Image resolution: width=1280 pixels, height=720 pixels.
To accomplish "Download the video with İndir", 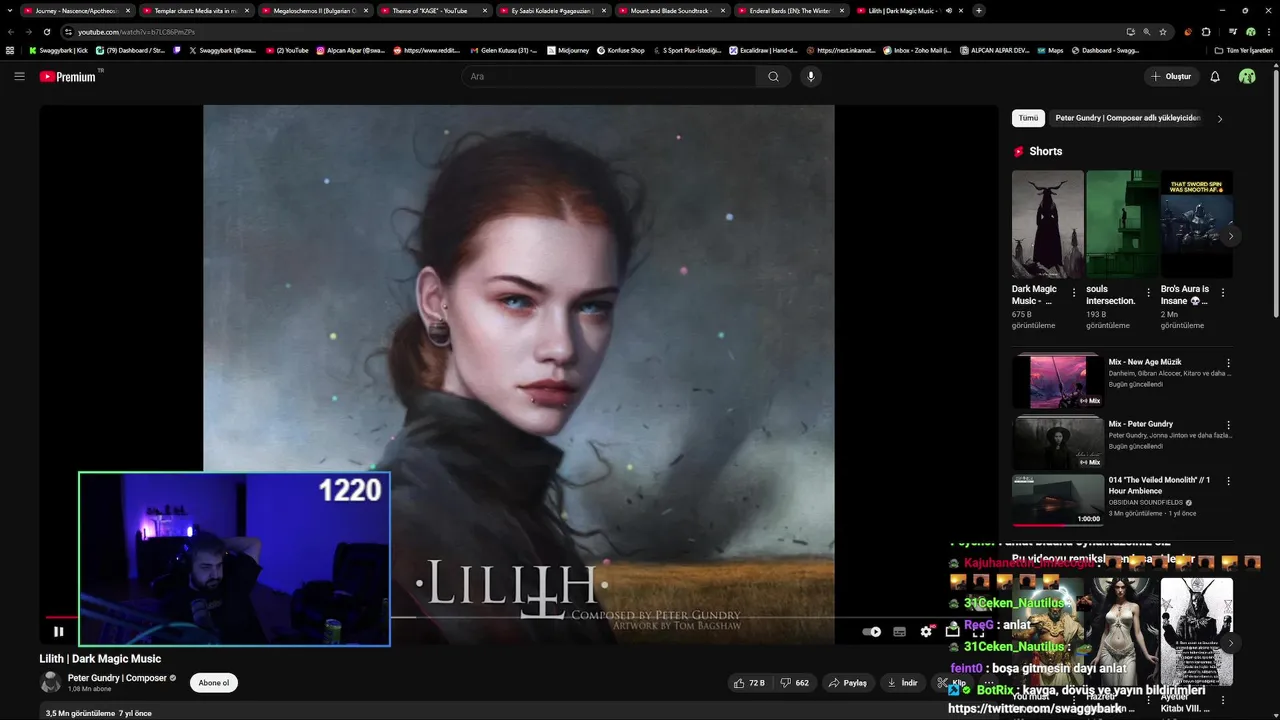I will (x=902, y=683).
